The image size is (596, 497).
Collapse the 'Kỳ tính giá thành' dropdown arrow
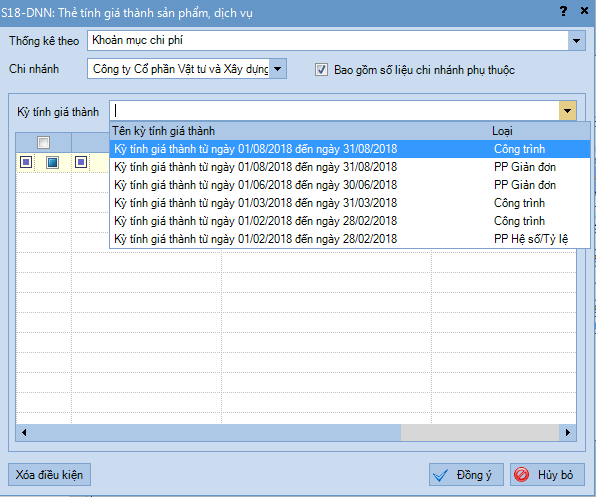click(567, 111)
